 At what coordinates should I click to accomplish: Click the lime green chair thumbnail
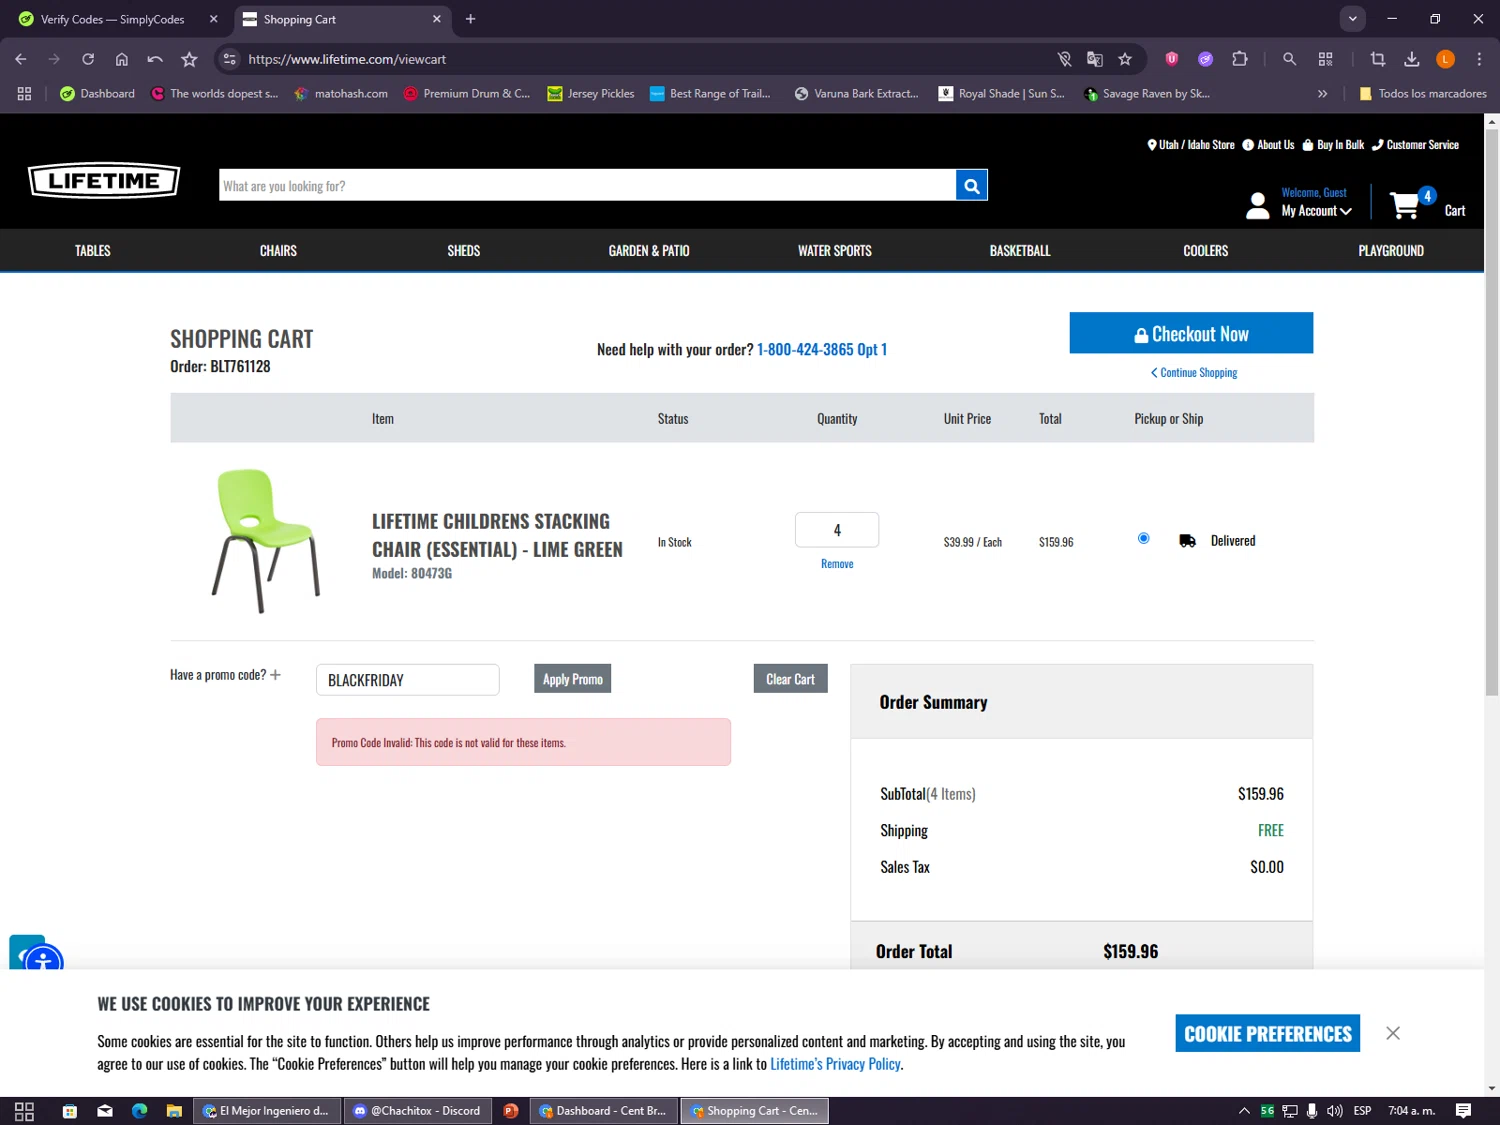[265, 541]
